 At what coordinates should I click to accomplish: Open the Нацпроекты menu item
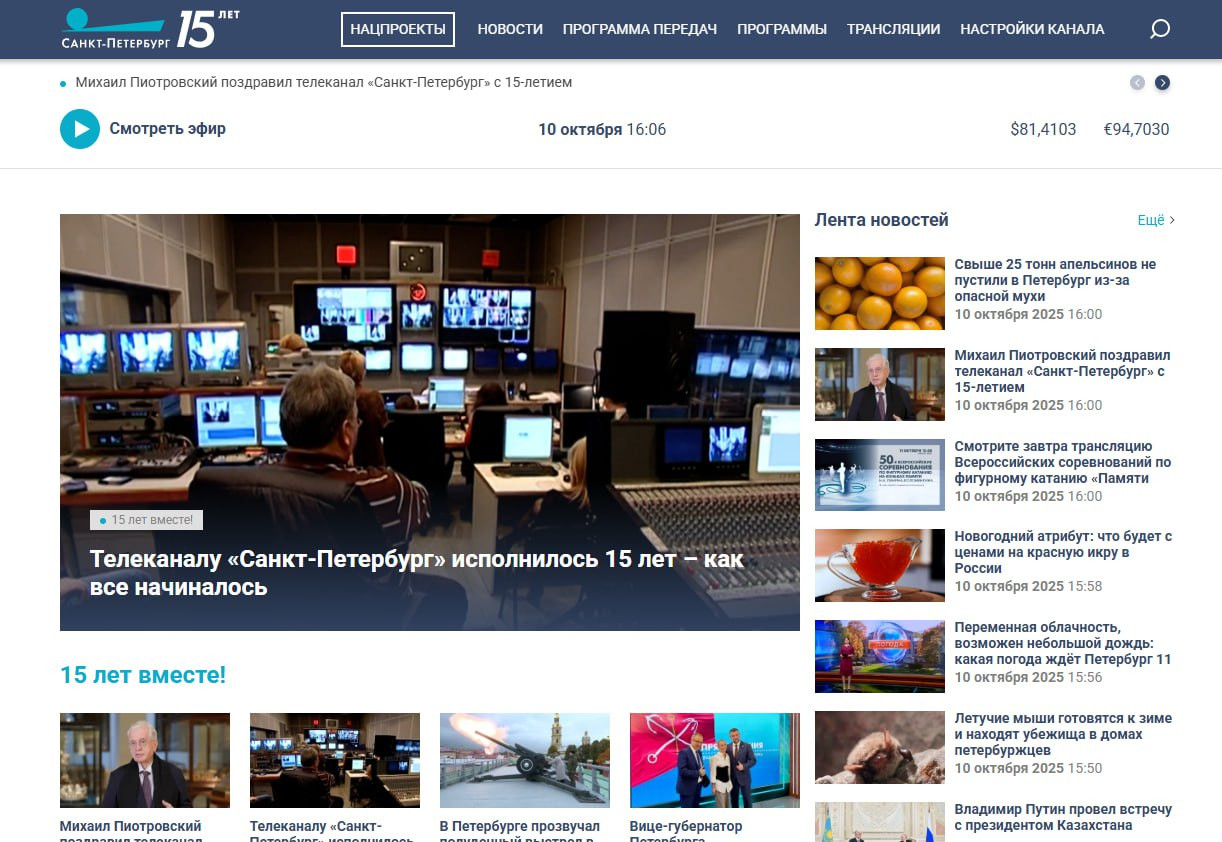click(x=398, y=30)
